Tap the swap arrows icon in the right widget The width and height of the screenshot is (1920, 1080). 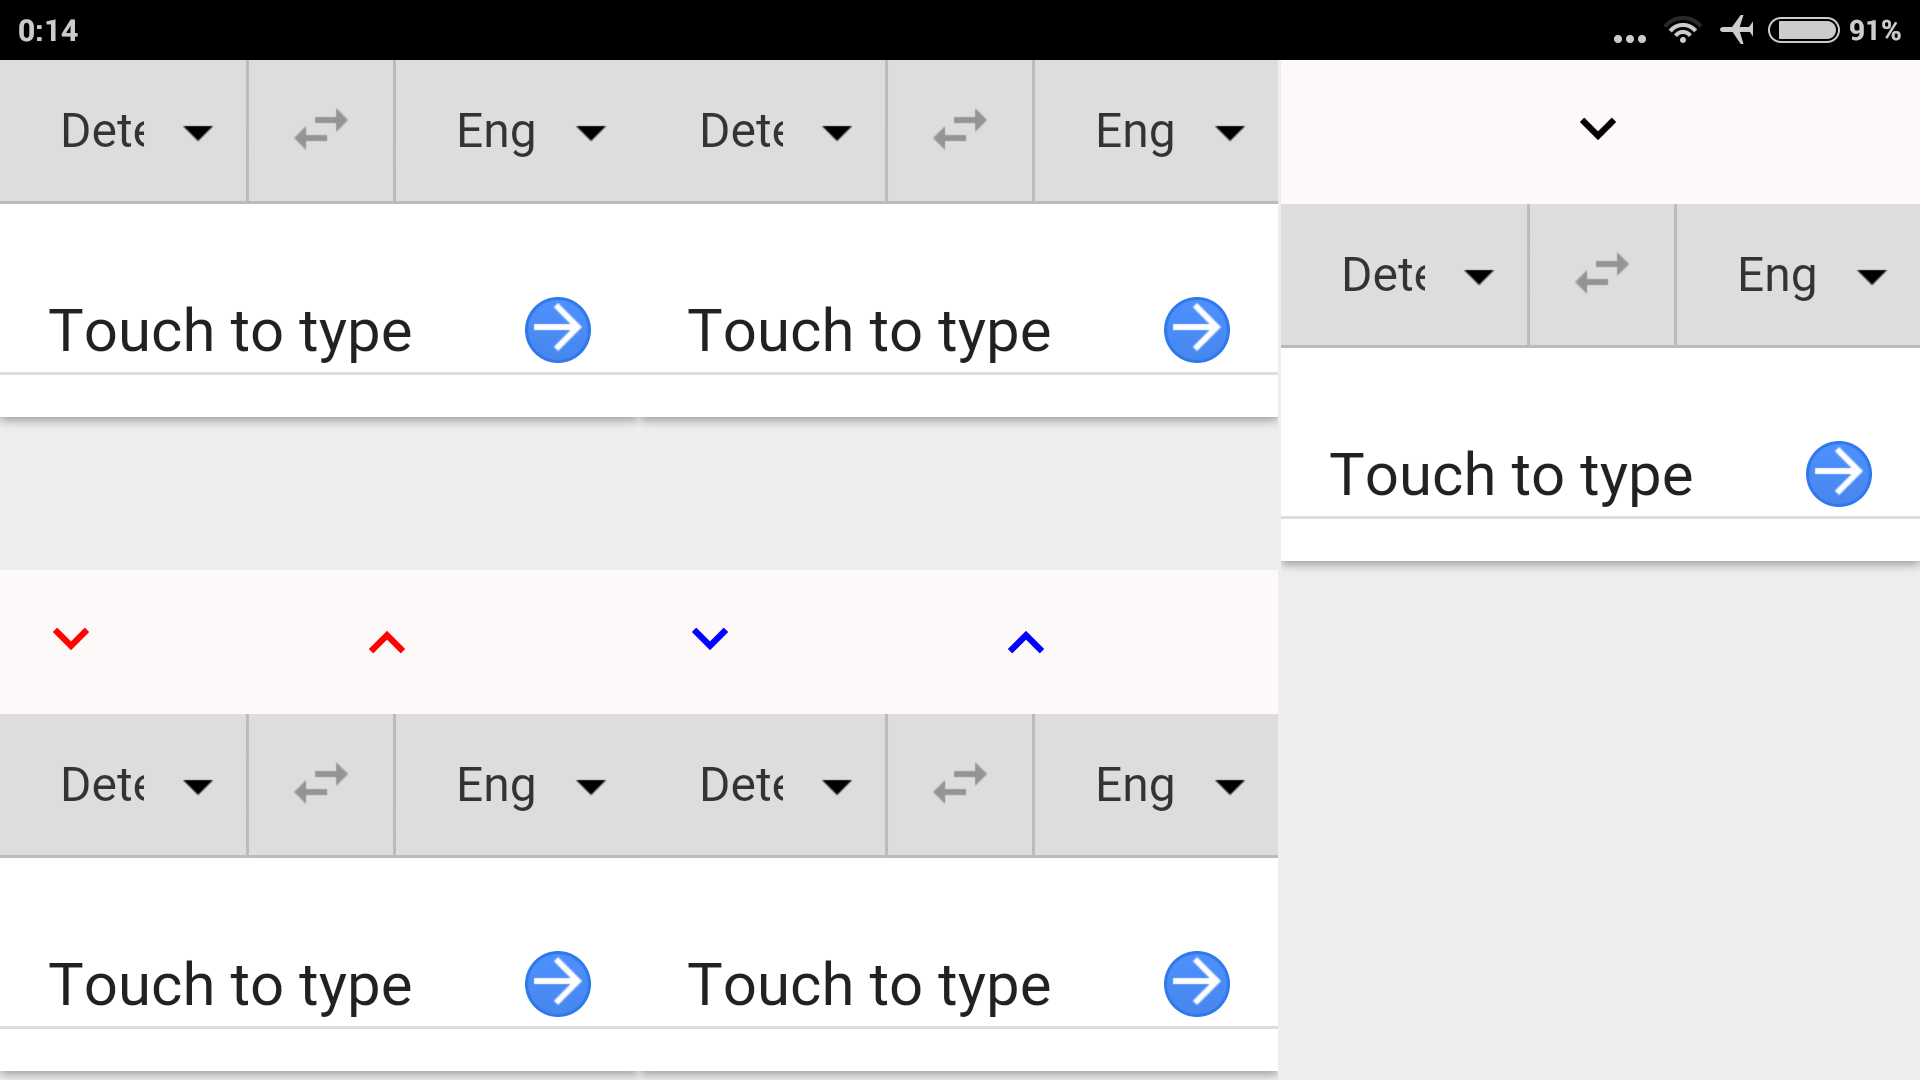1601,275
